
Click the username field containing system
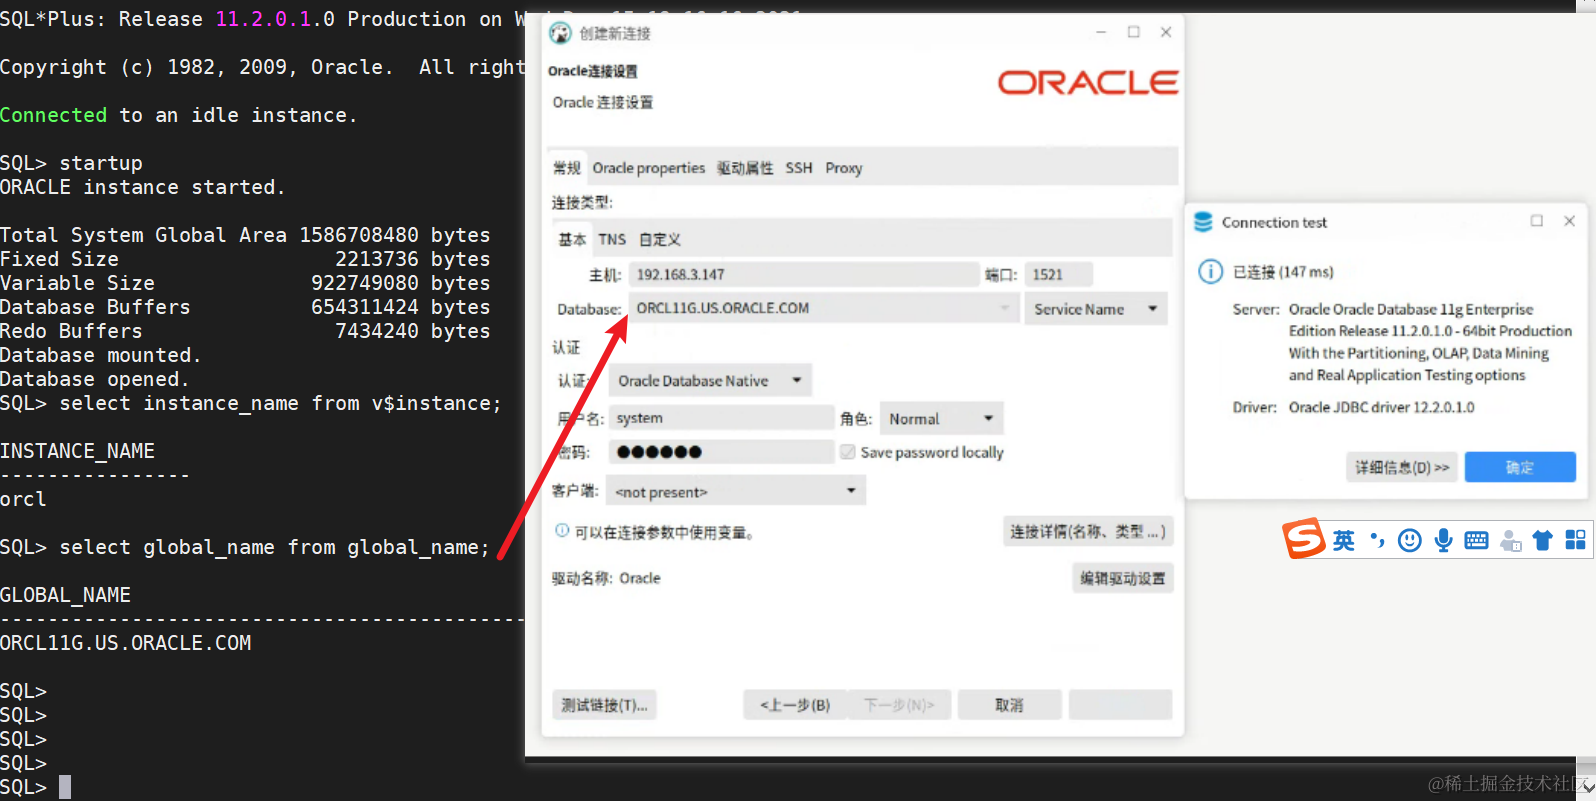pyautogui.click(x=721, y=418)
